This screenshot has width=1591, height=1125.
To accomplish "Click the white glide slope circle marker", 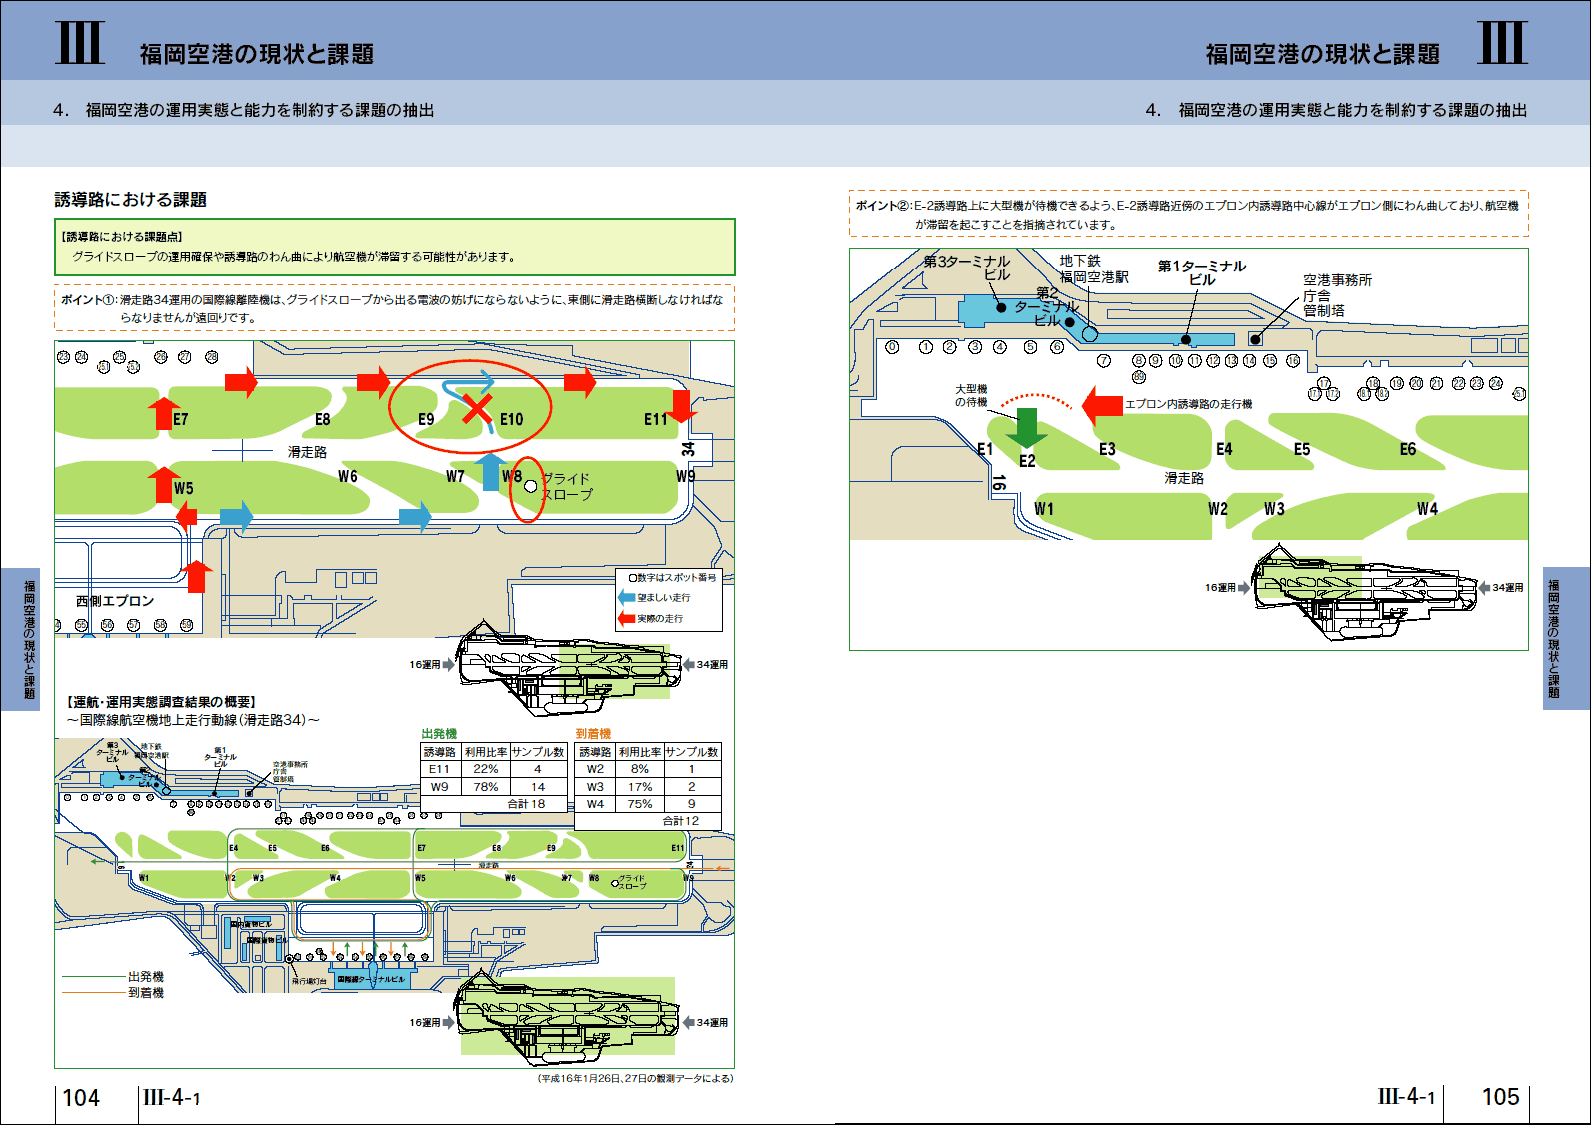I will [531, 486].
